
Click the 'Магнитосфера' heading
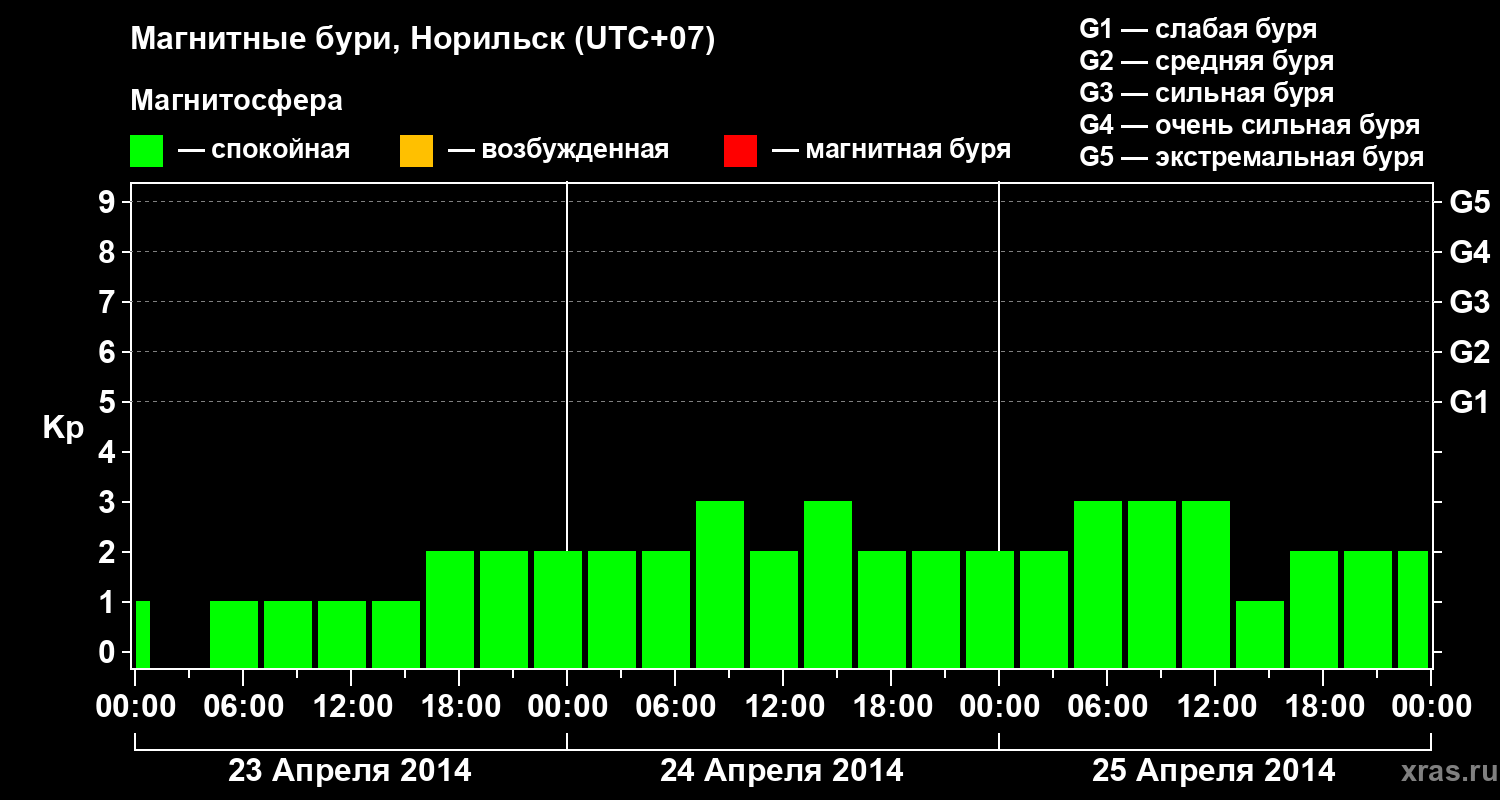(x=236, y=101)
